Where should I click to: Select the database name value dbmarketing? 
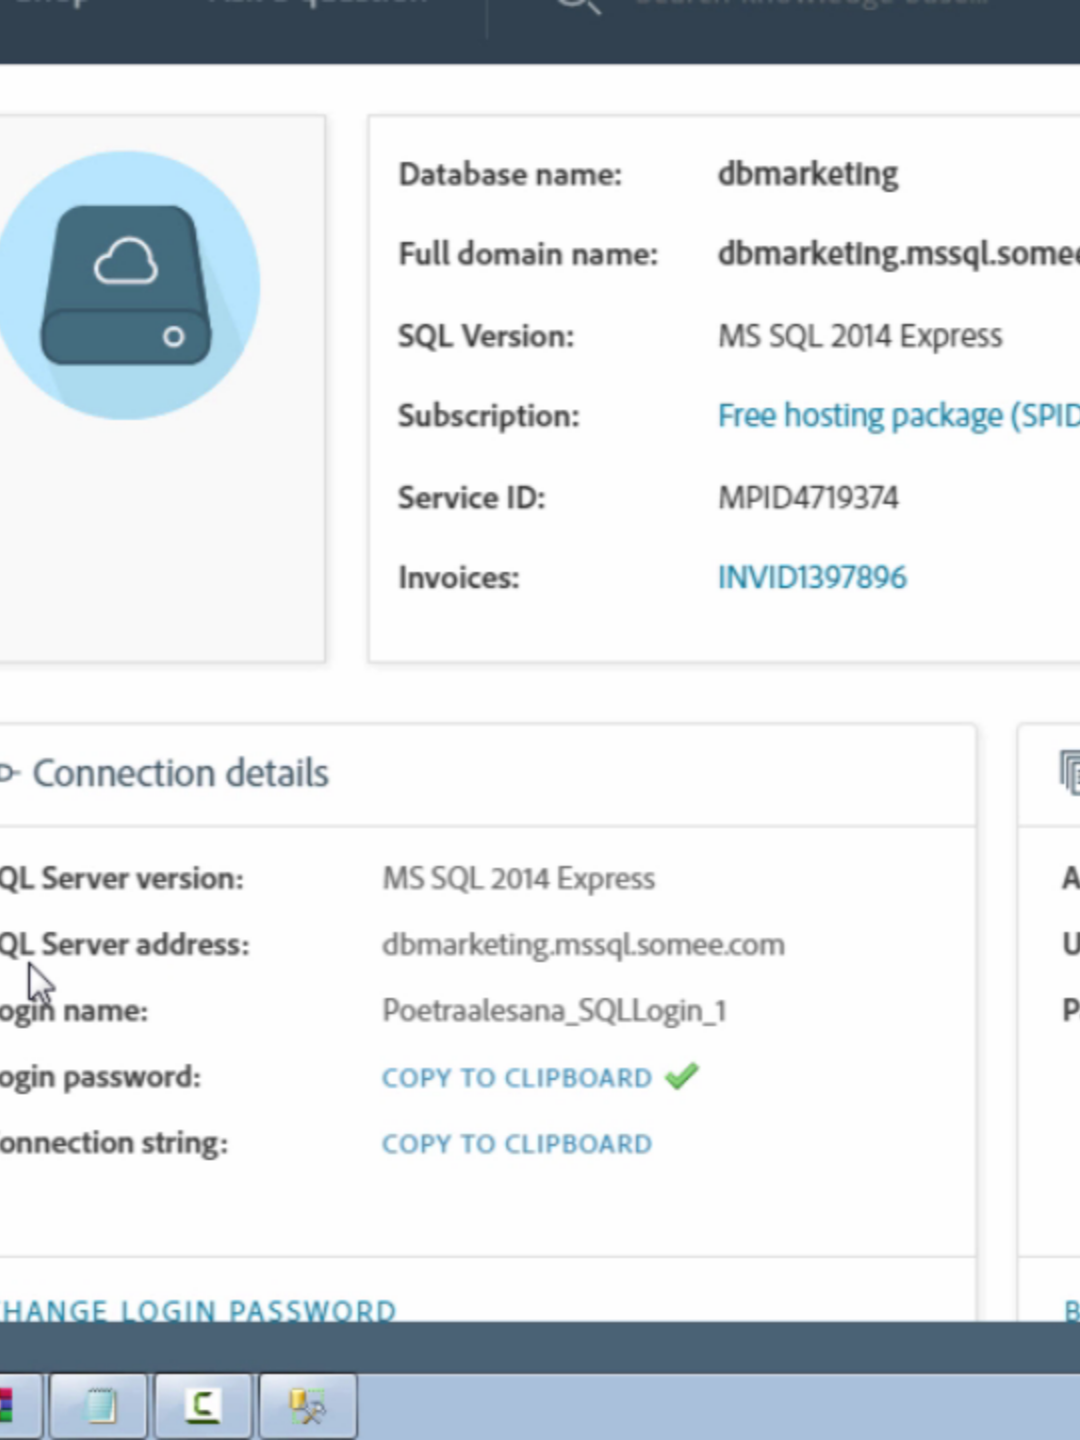coord(808,174)
